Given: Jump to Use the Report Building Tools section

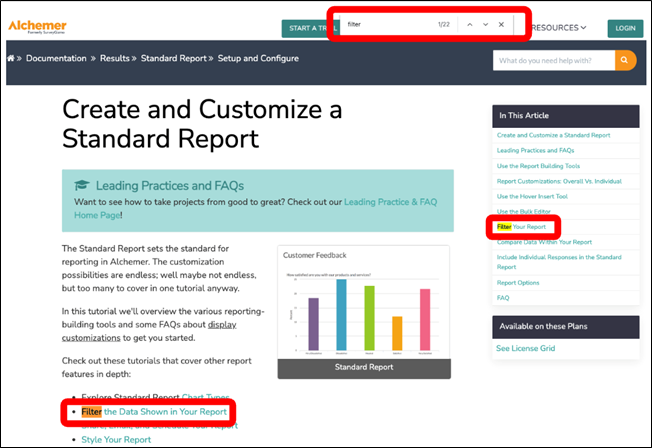Looking at the screenshot, I should 538,166.
